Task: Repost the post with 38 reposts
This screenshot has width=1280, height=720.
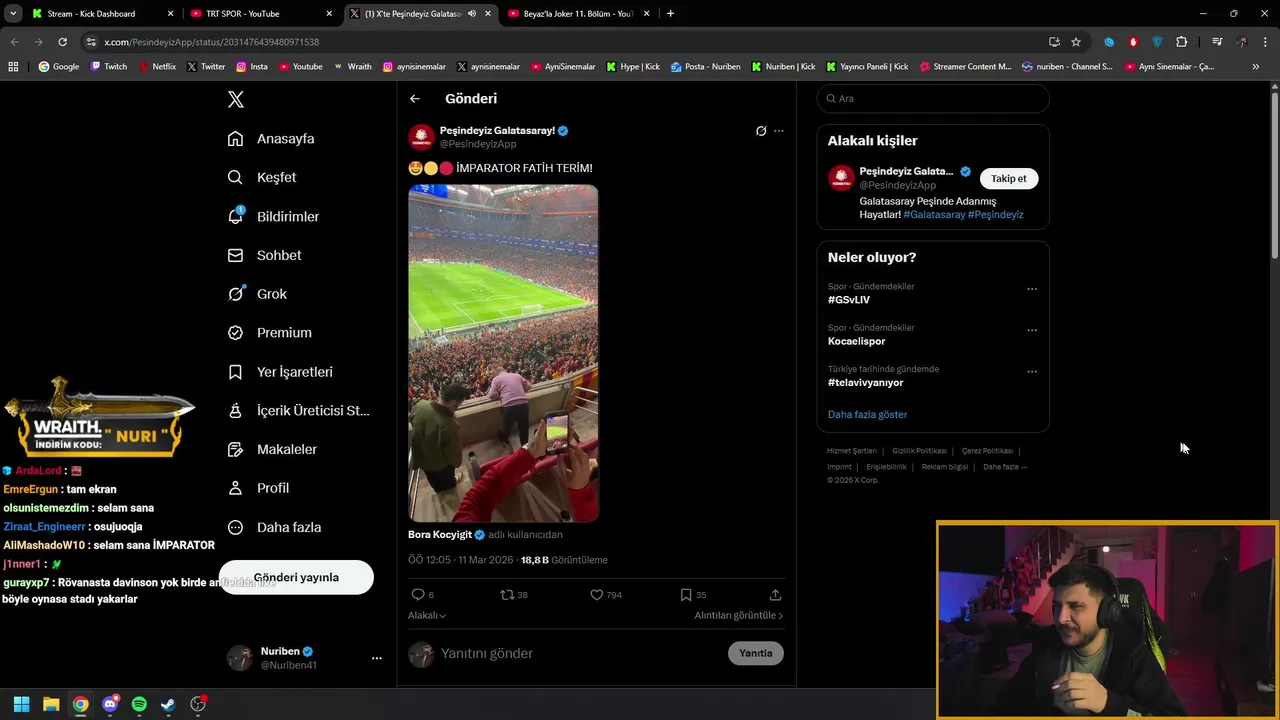Action: point(513,595)
